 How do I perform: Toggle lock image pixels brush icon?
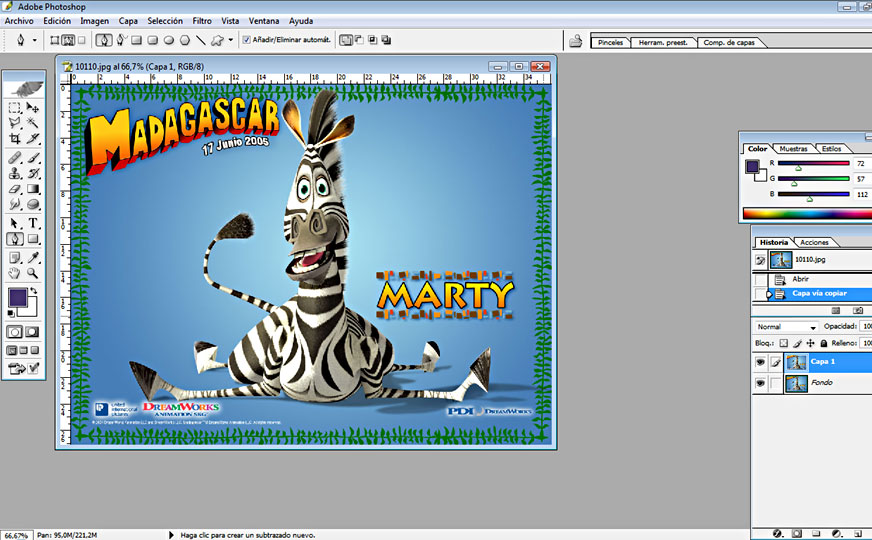(x=797, y=343)
